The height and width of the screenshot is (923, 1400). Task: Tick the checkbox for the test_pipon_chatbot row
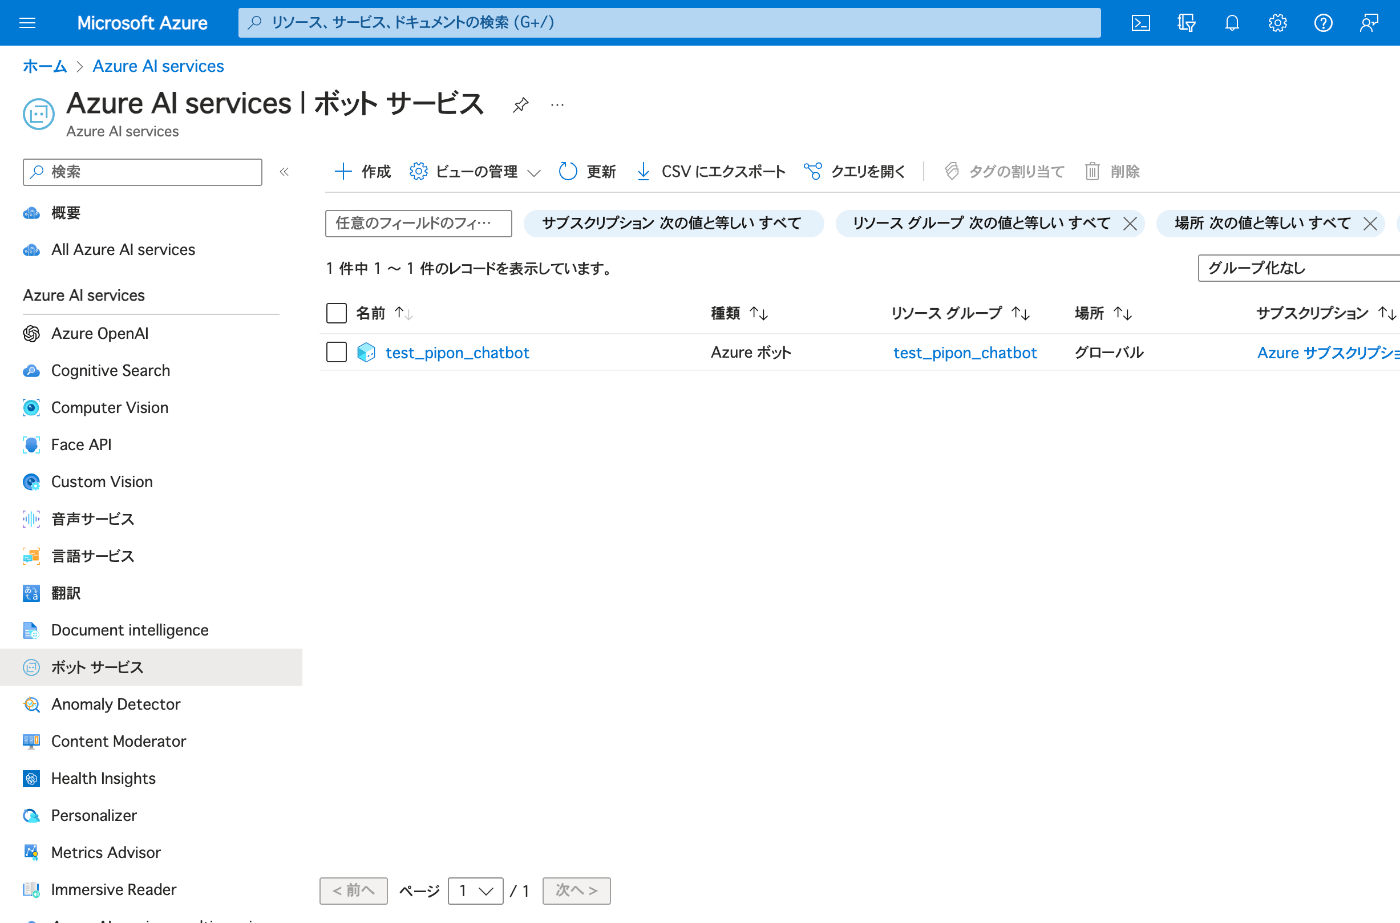[x=337, y=352]
